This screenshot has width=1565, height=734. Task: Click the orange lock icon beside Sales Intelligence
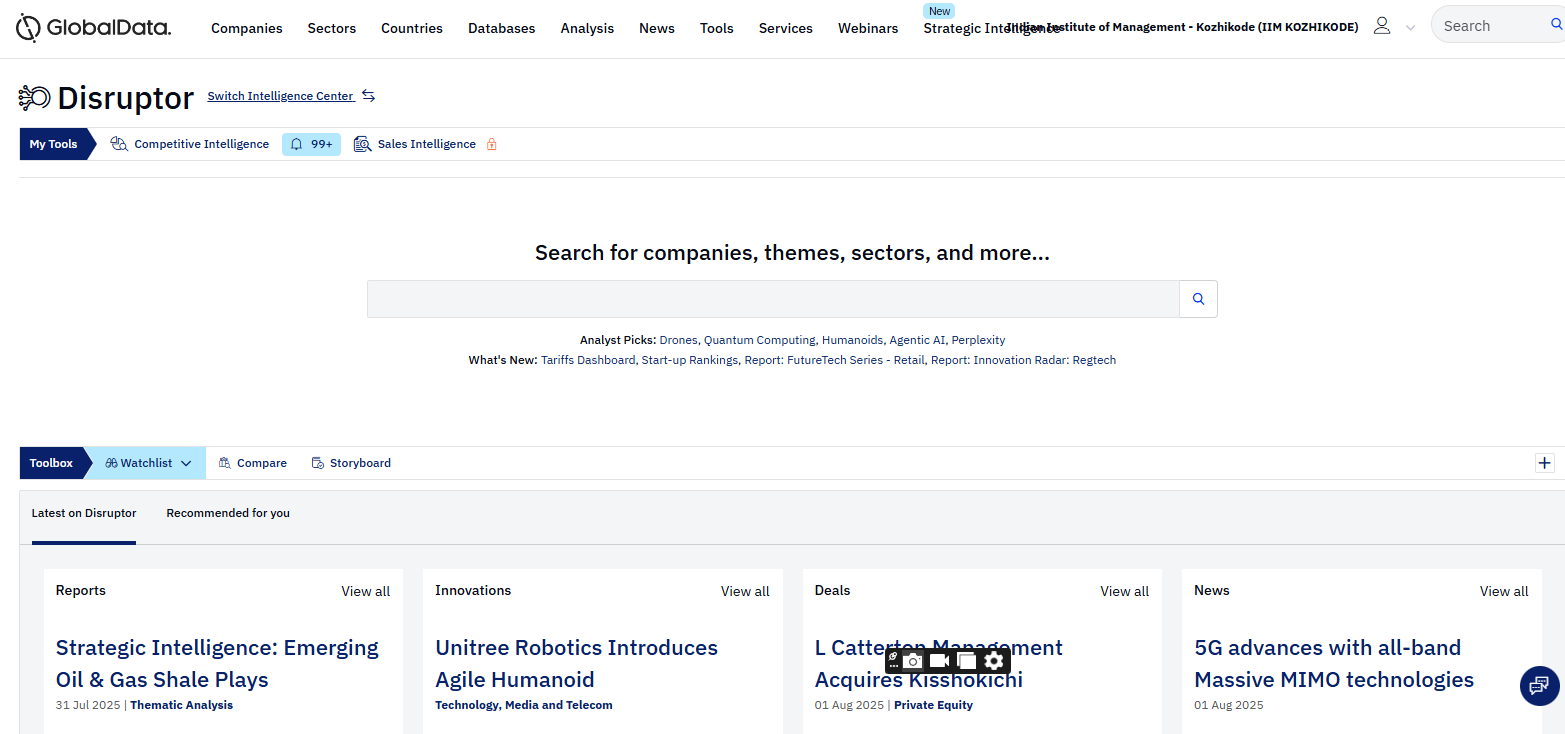(491, 144)
